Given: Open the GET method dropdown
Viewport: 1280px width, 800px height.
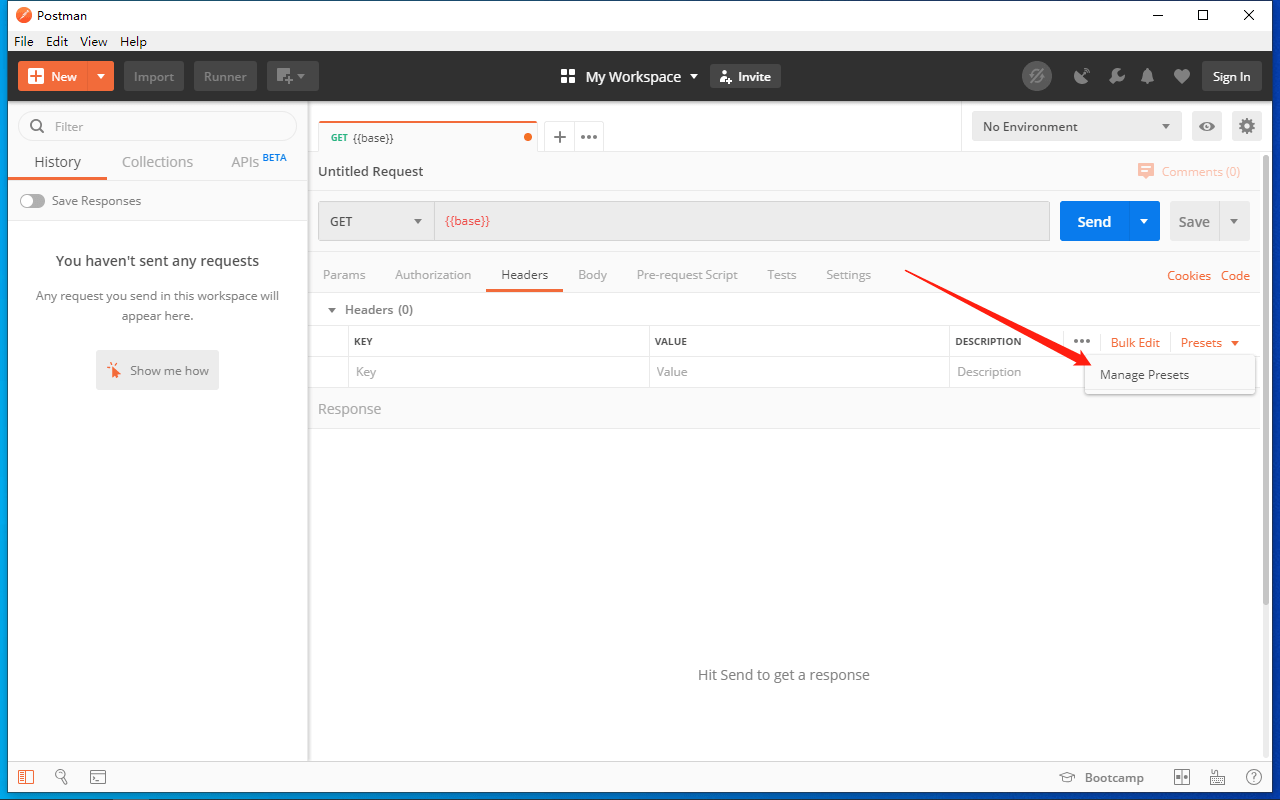Looking at the screenshot, I should point(376,221).
